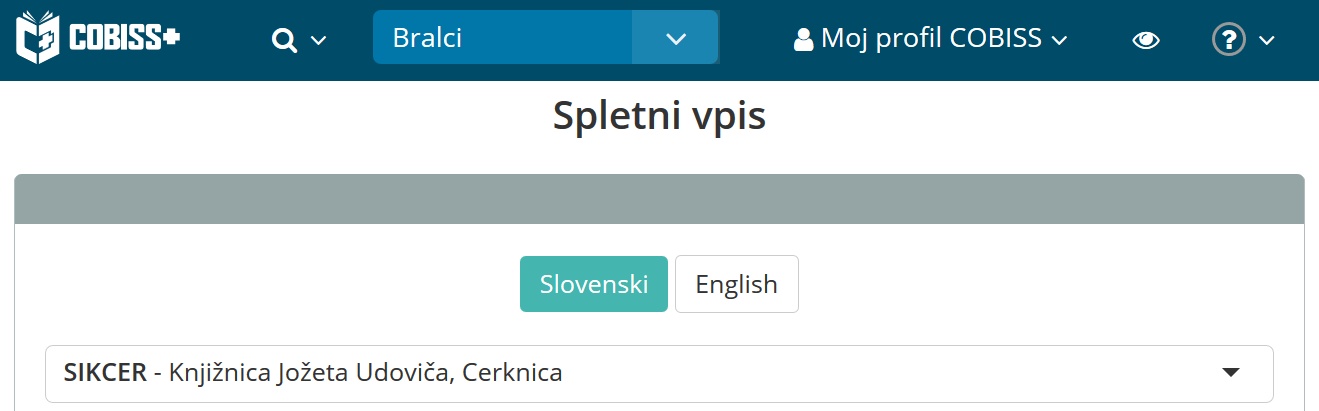The height and width of the screenshot is (411, 1319).
Task: Expand the chevron beside the magnifier
Action: pyautogui.click(x=319, y=41)
